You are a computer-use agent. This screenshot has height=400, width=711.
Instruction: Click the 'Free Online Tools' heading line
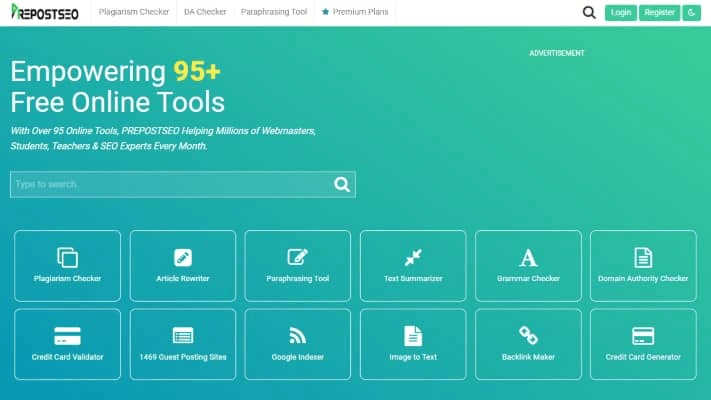coord(117,102)
